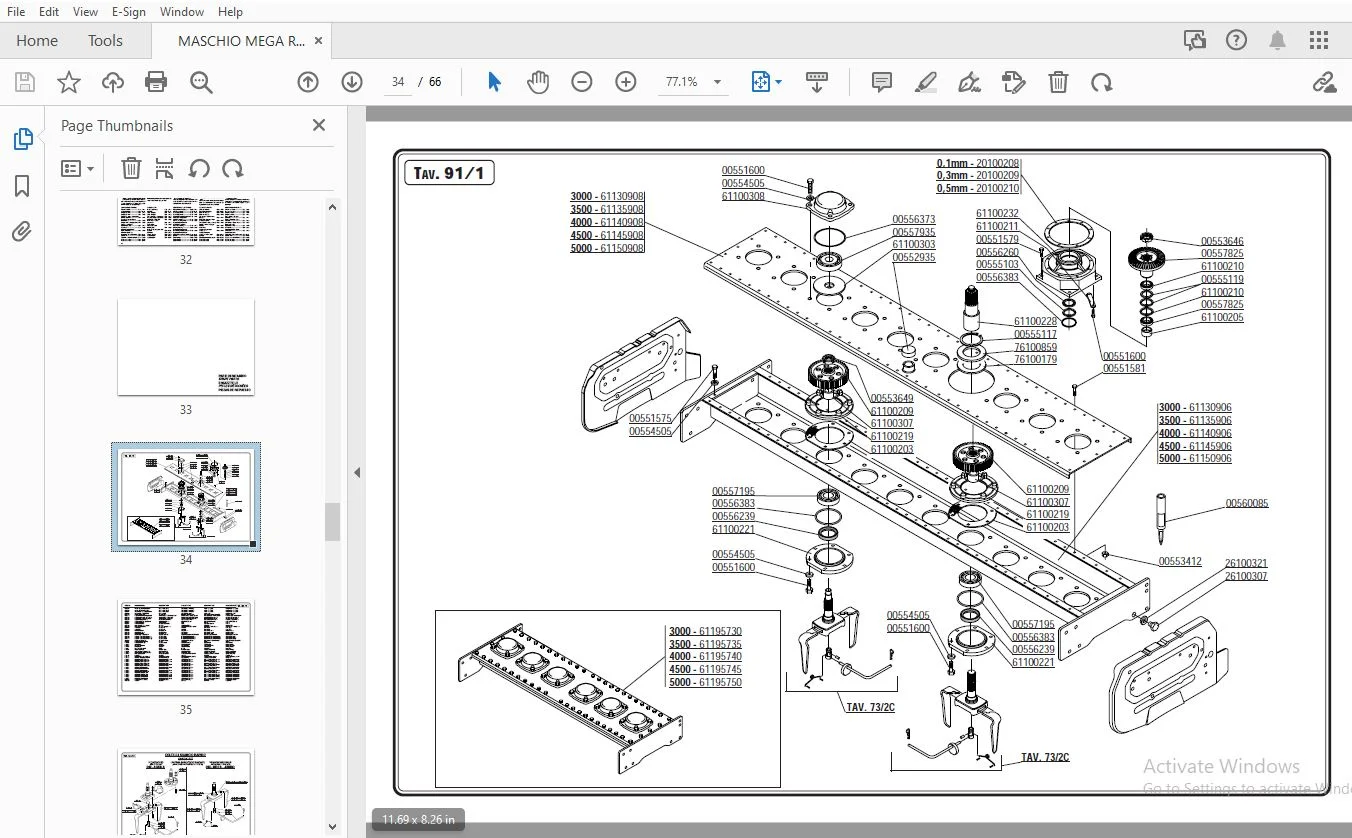This screenshot has width=1352, height=838.
Task: Go to the previous page
Action: pos(308,82)
